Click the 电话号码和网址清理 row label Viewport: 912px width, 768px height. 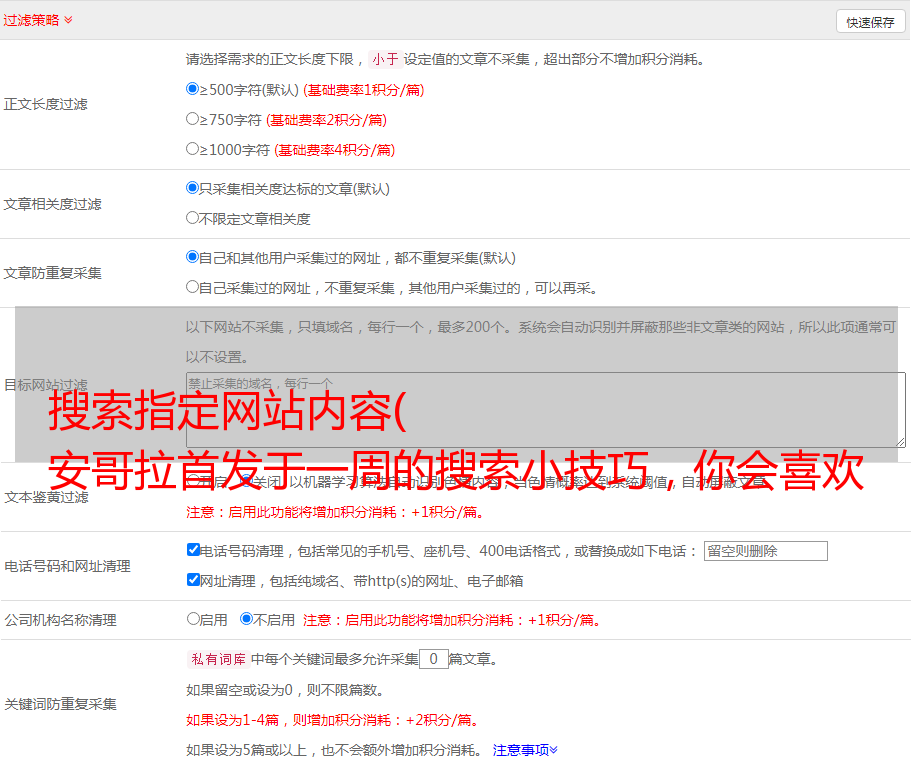(x=67, y=566)
